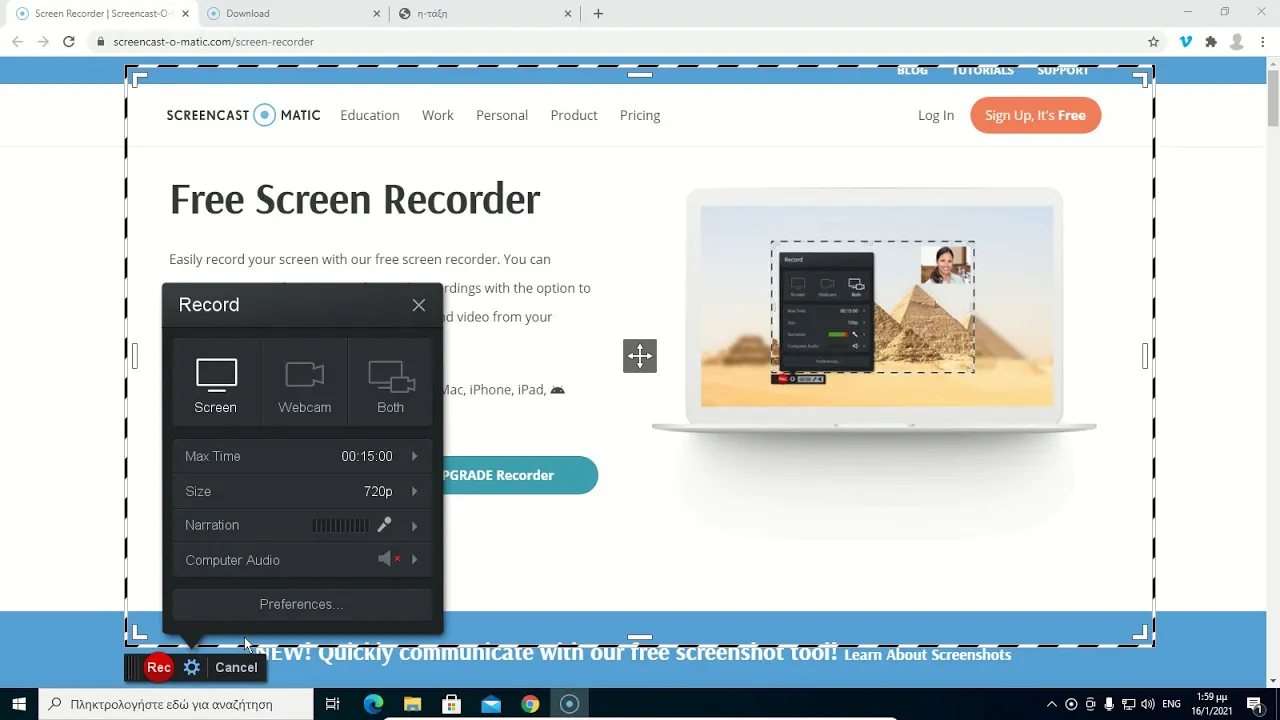The width and height of the screenshot is (1280, 720).
Task: Click the move frame crosshair icon
Action: pos(640,356)
